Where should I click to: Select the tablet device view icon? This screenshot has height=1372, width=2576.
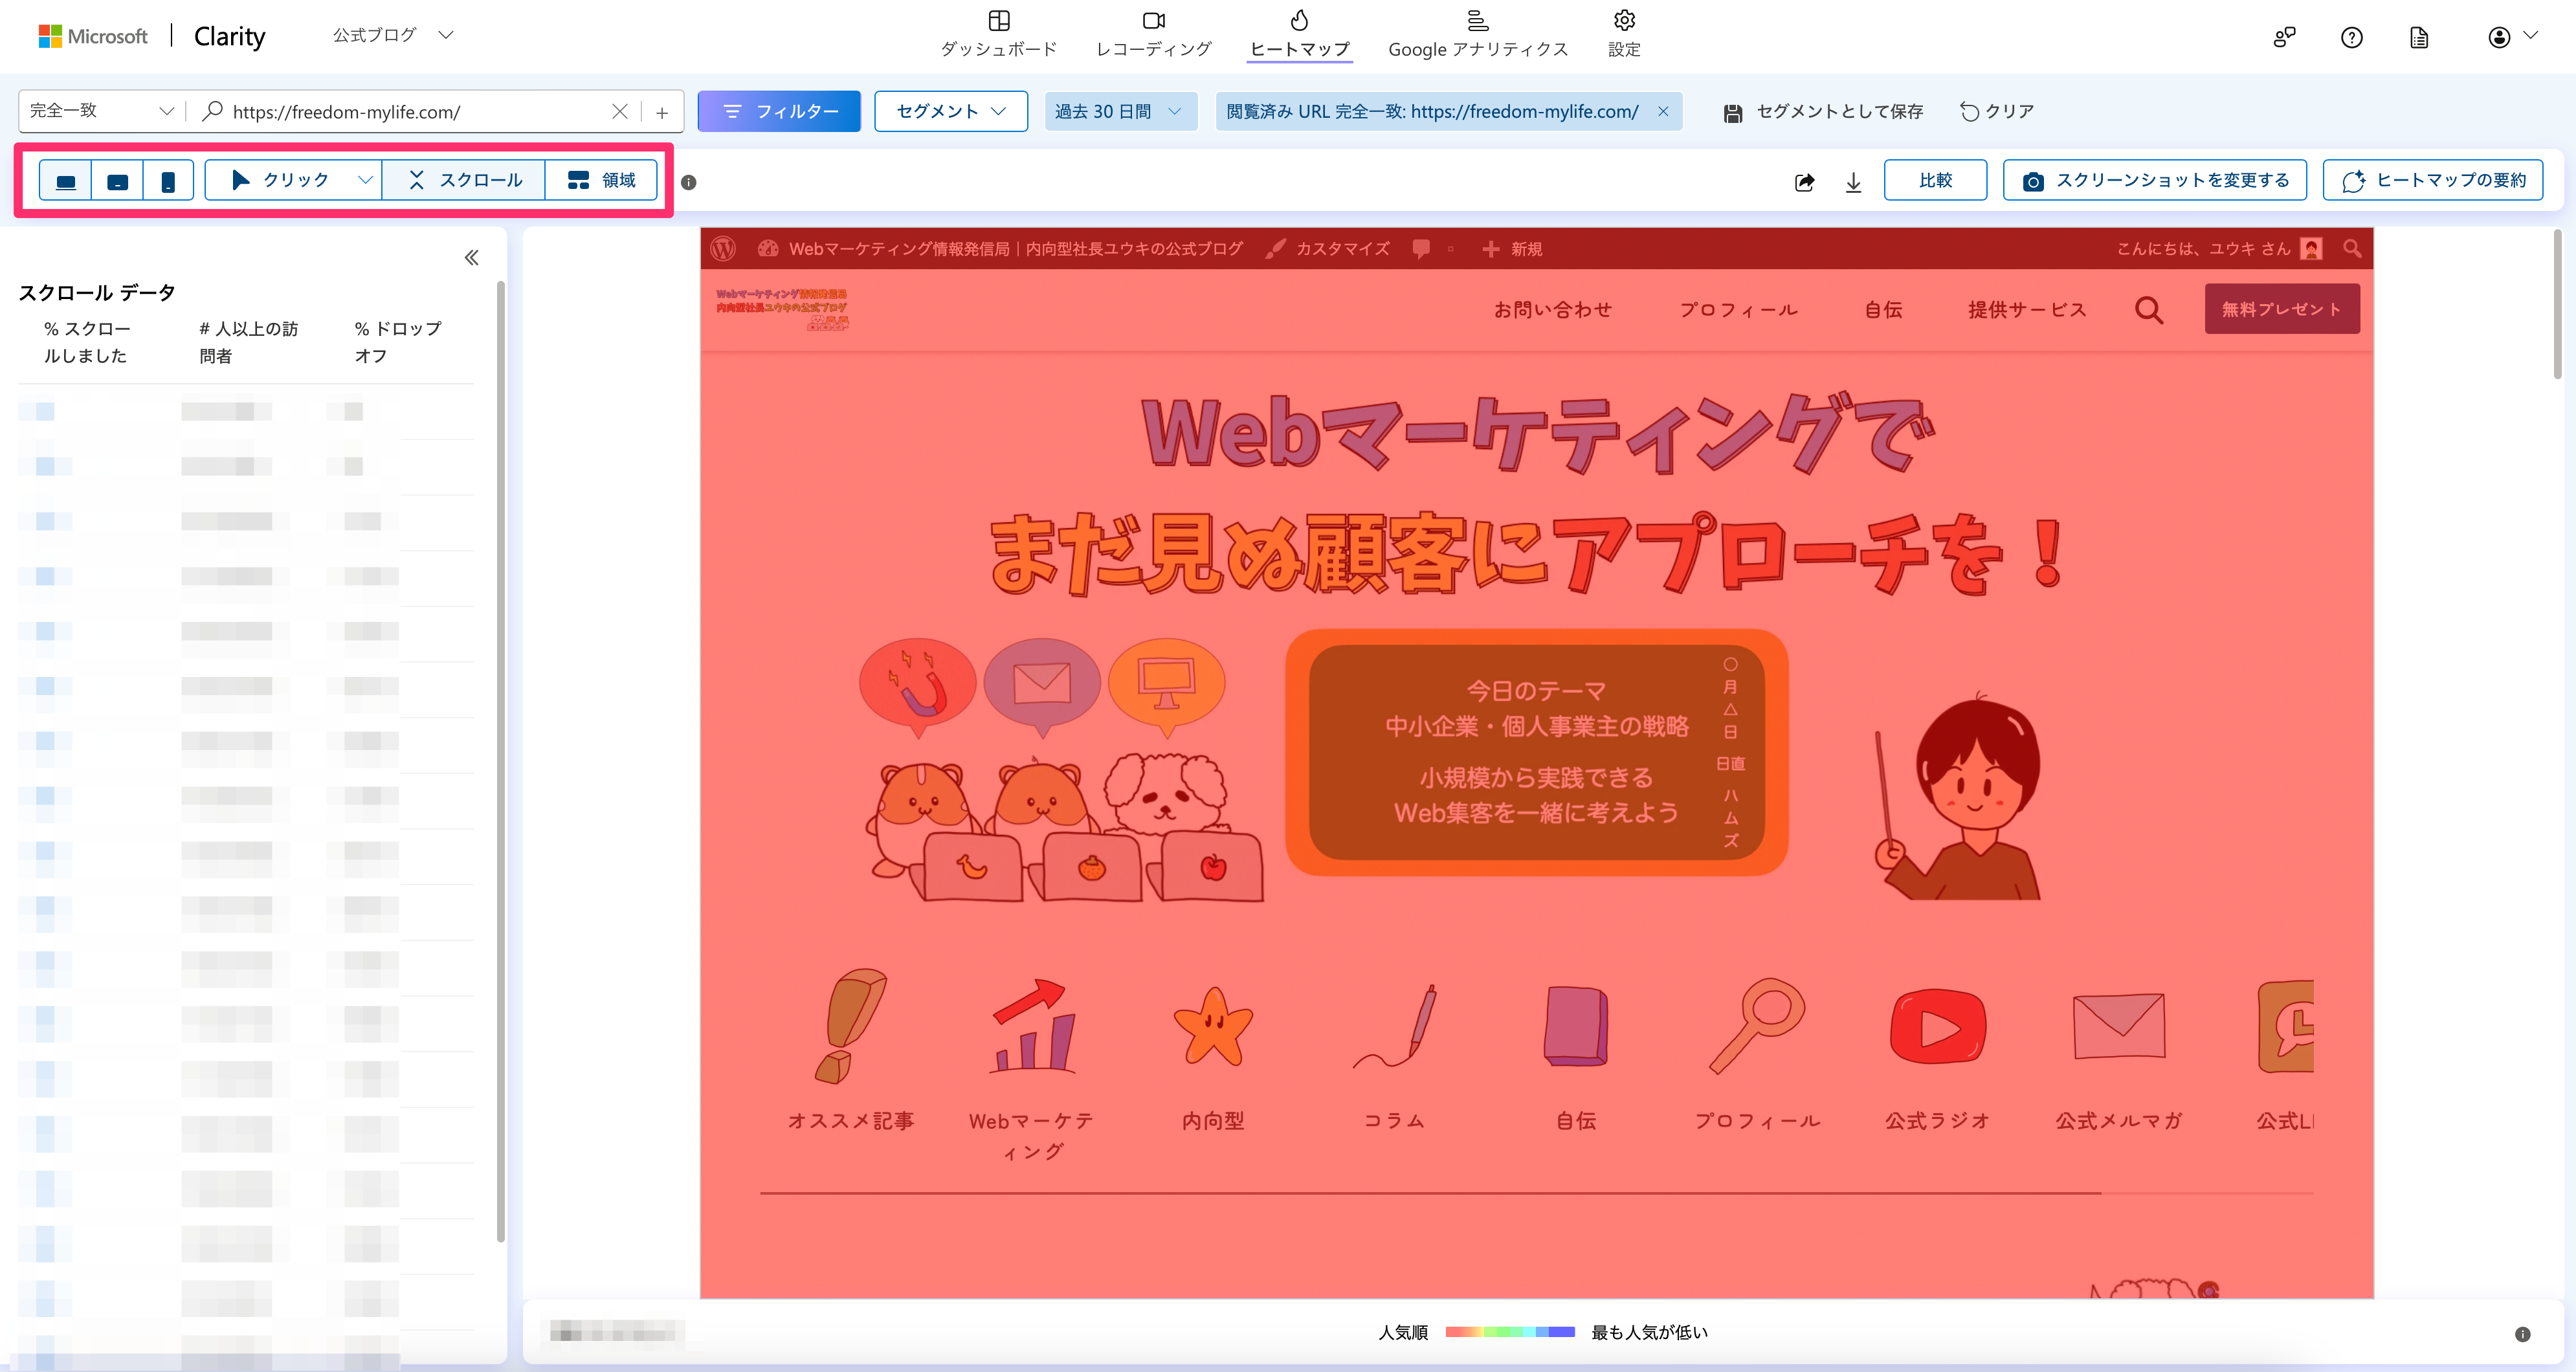[x=117, y=181]
